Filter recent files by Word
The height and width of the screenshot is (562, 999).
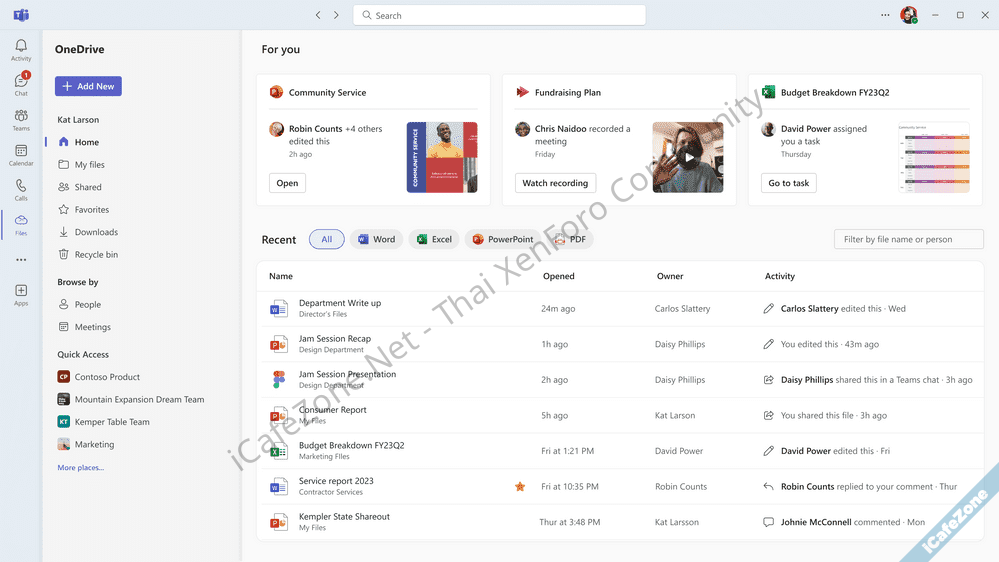376,239
